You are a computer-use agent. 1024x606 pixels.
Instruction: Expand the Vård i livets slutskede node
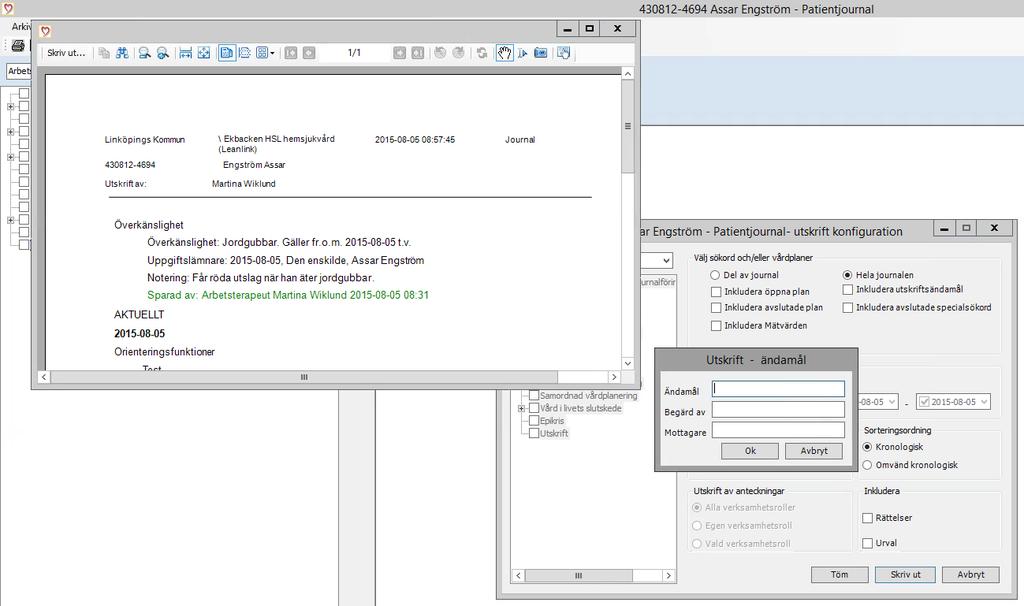tap(521, 408)
